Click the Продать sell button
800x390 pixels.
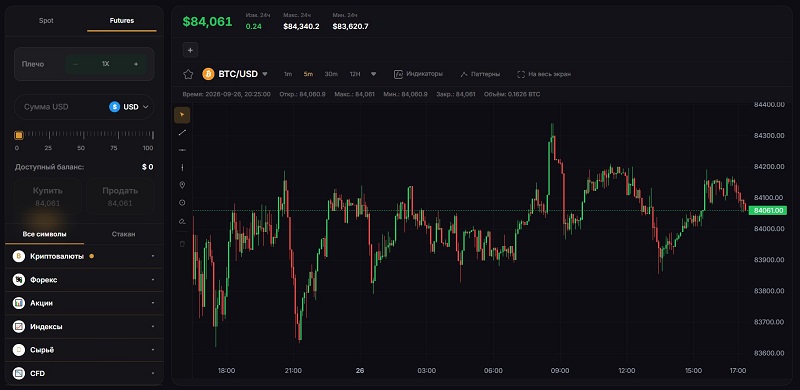[120, 196]
